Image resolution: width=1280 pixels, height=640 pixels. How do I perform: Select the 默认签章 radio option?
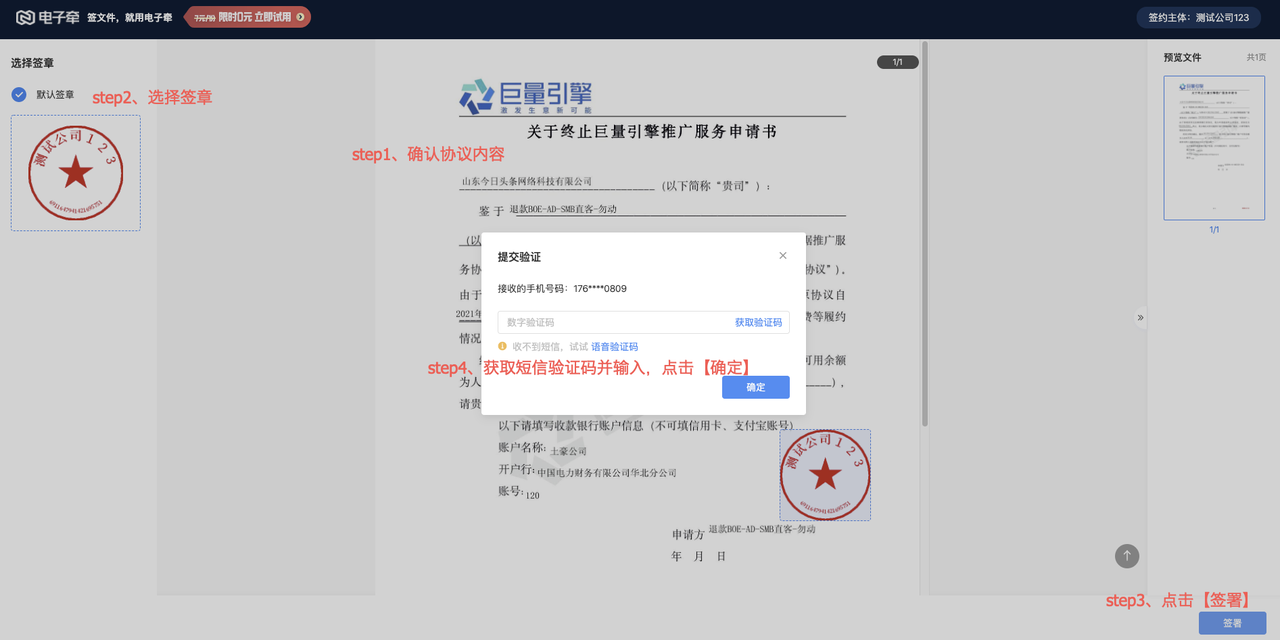point(19,95)
